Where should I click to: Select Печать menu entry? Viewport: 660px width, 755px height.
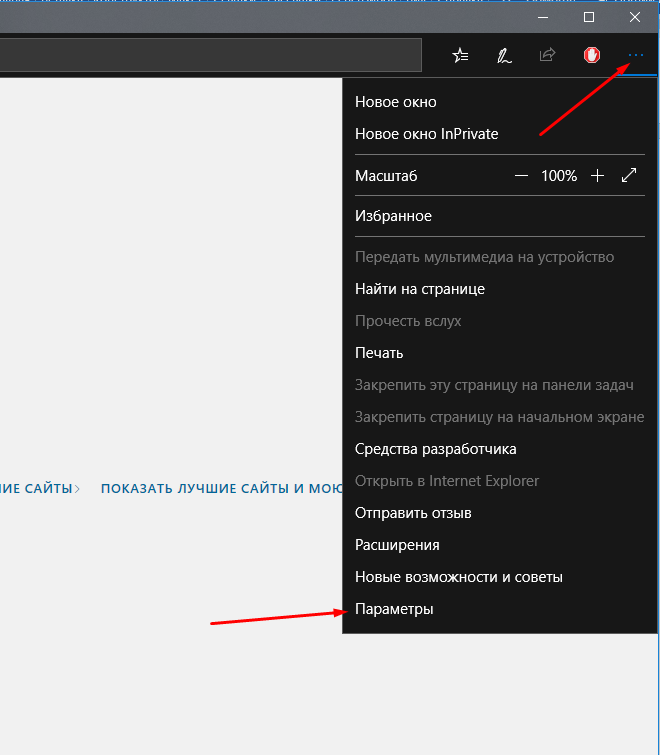pyautogui.click(x=500, y=353)
